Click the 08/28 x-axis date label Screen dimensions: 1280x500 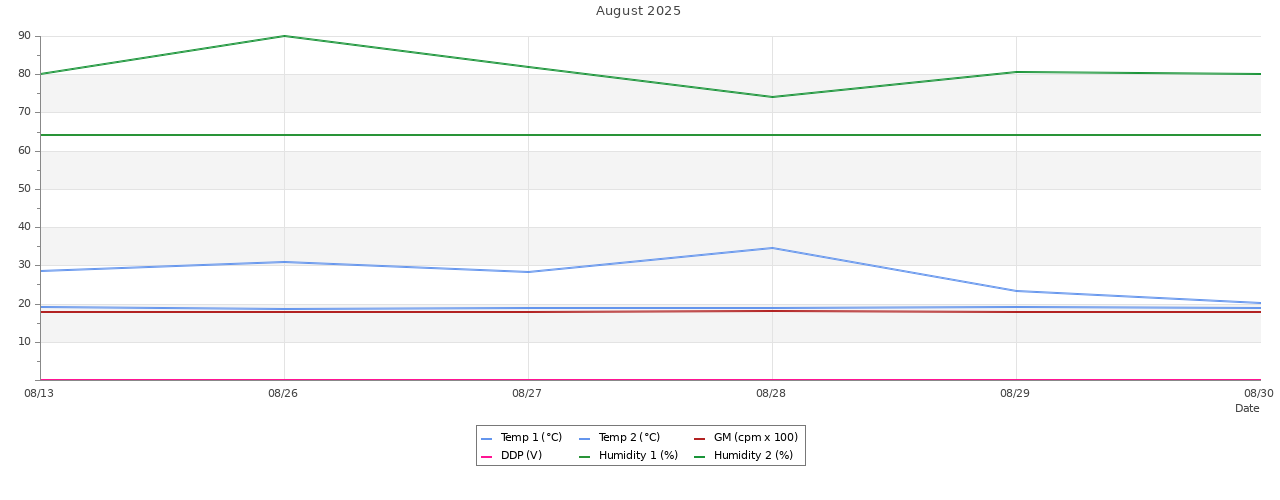(x=771, y=394)
